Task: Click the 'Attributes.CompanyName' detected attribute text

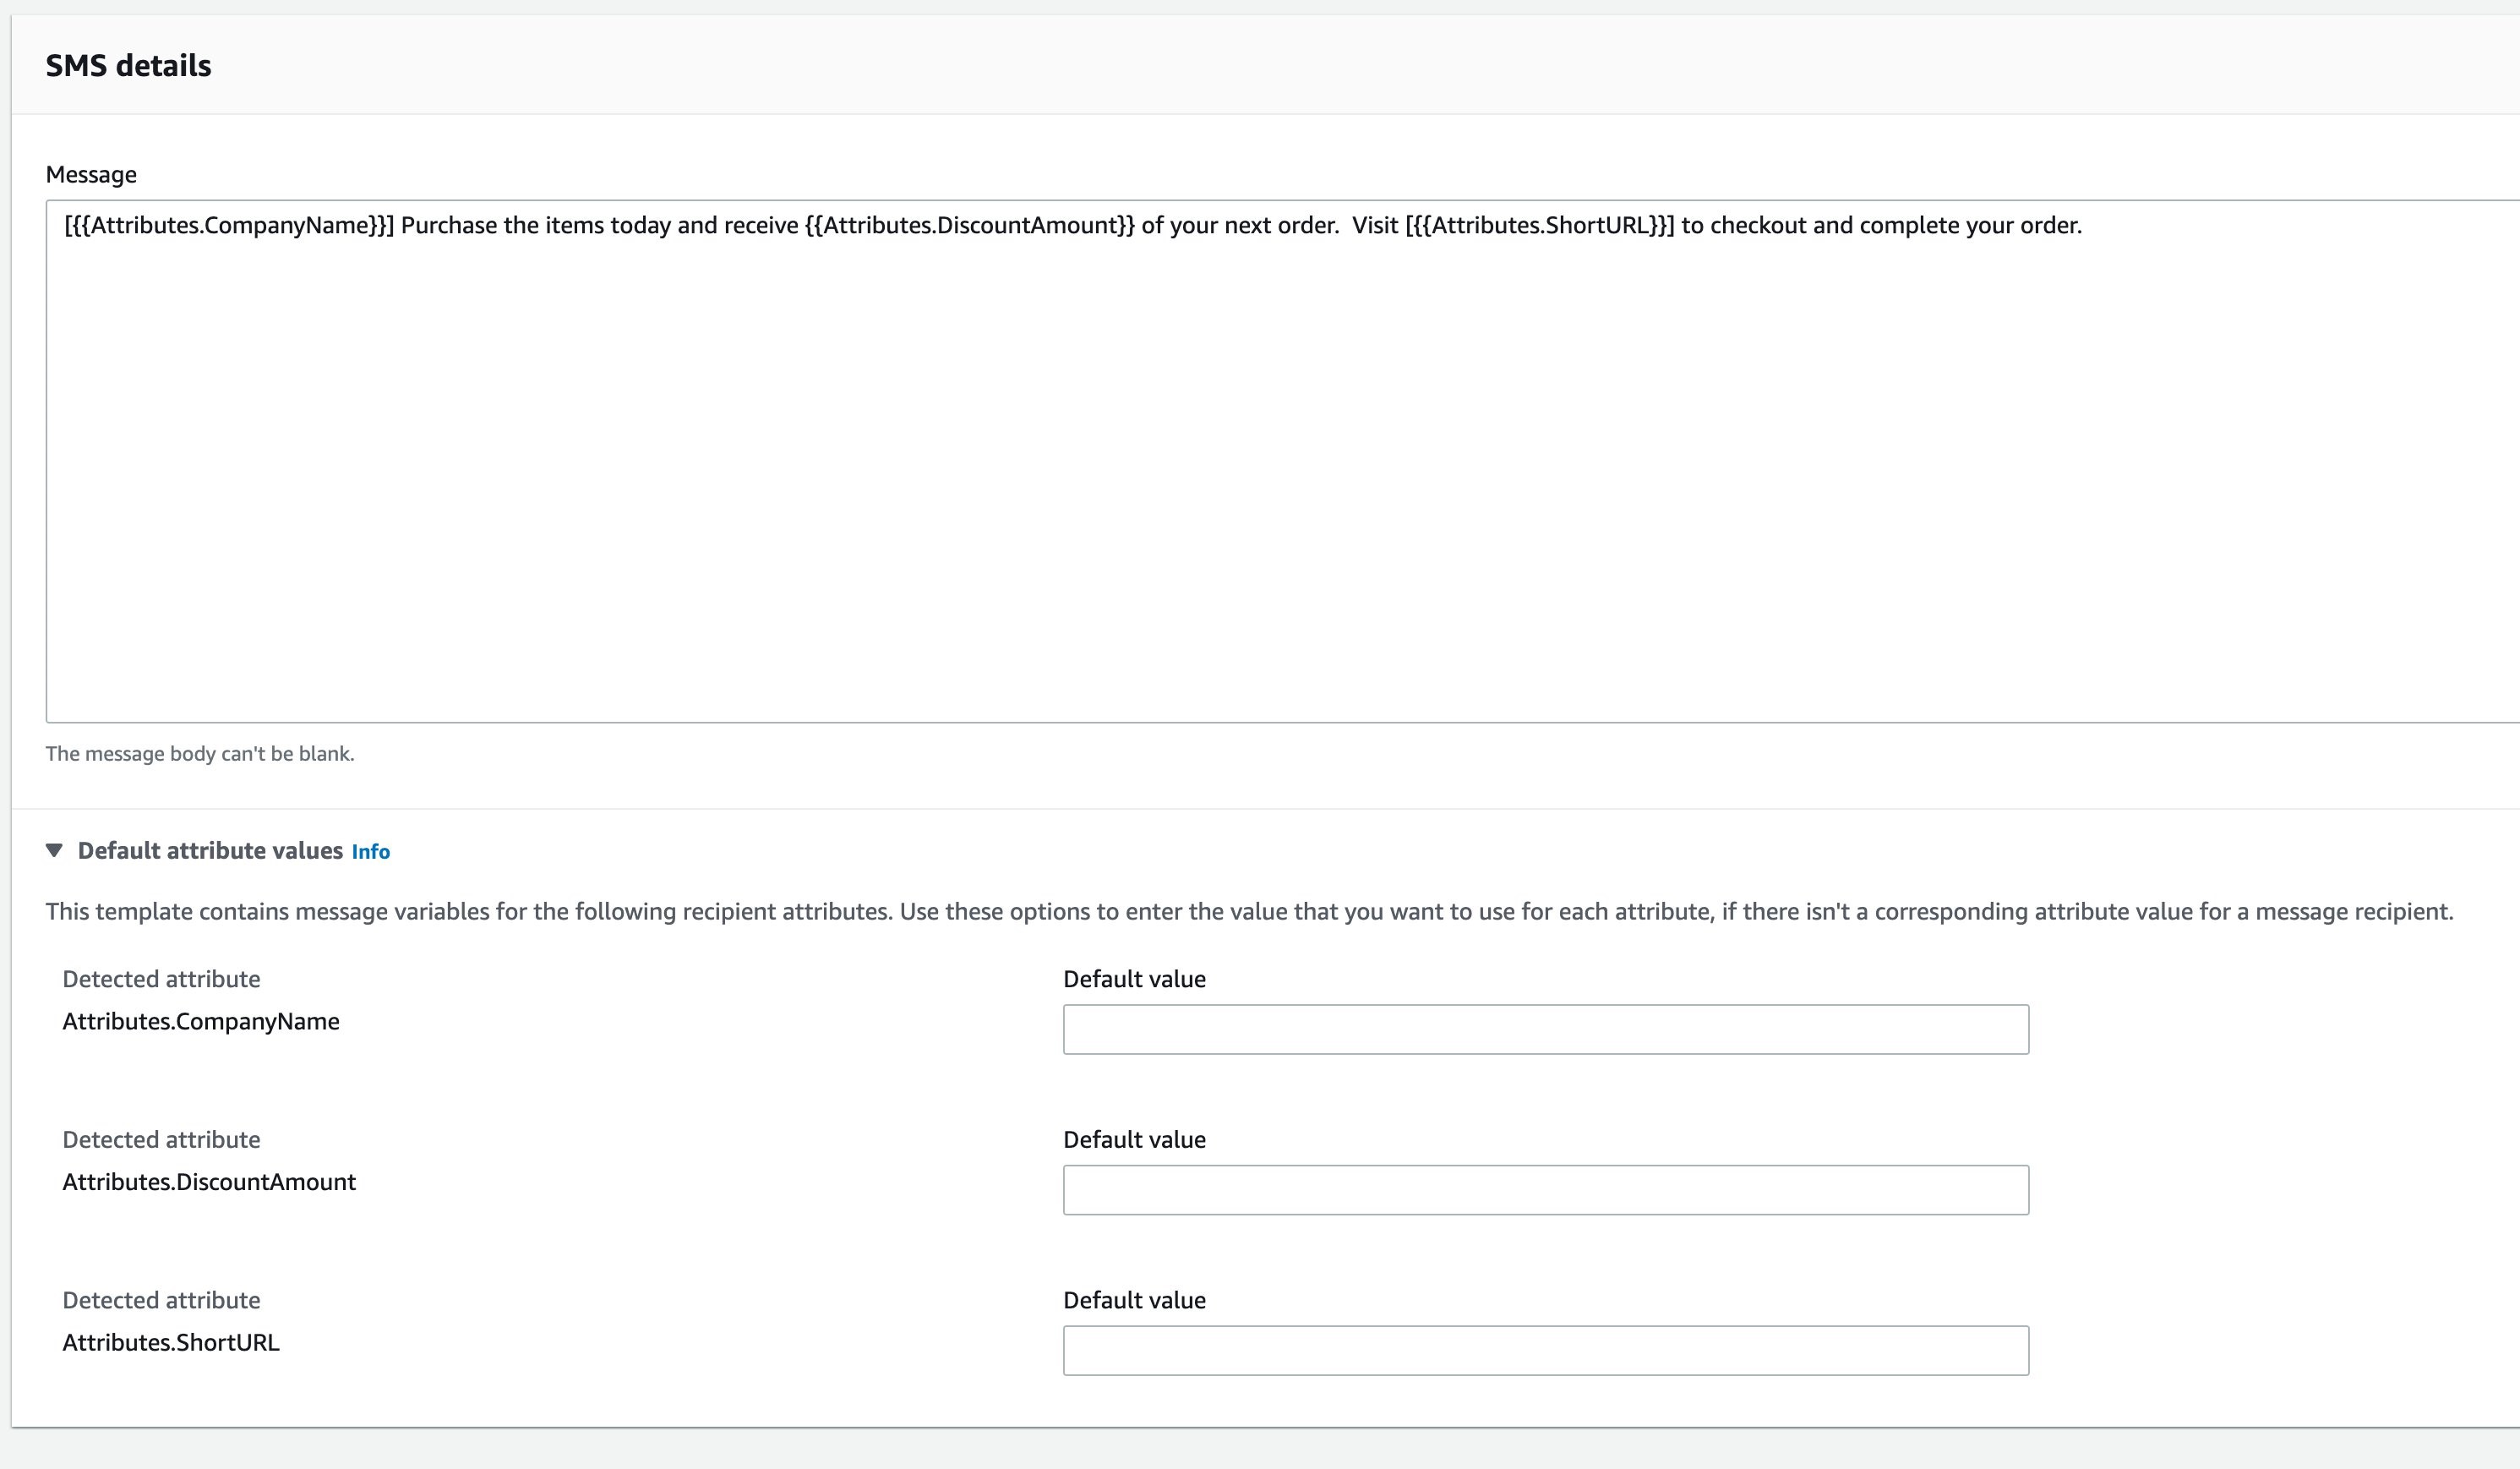Action: (x=201, y=1021)
